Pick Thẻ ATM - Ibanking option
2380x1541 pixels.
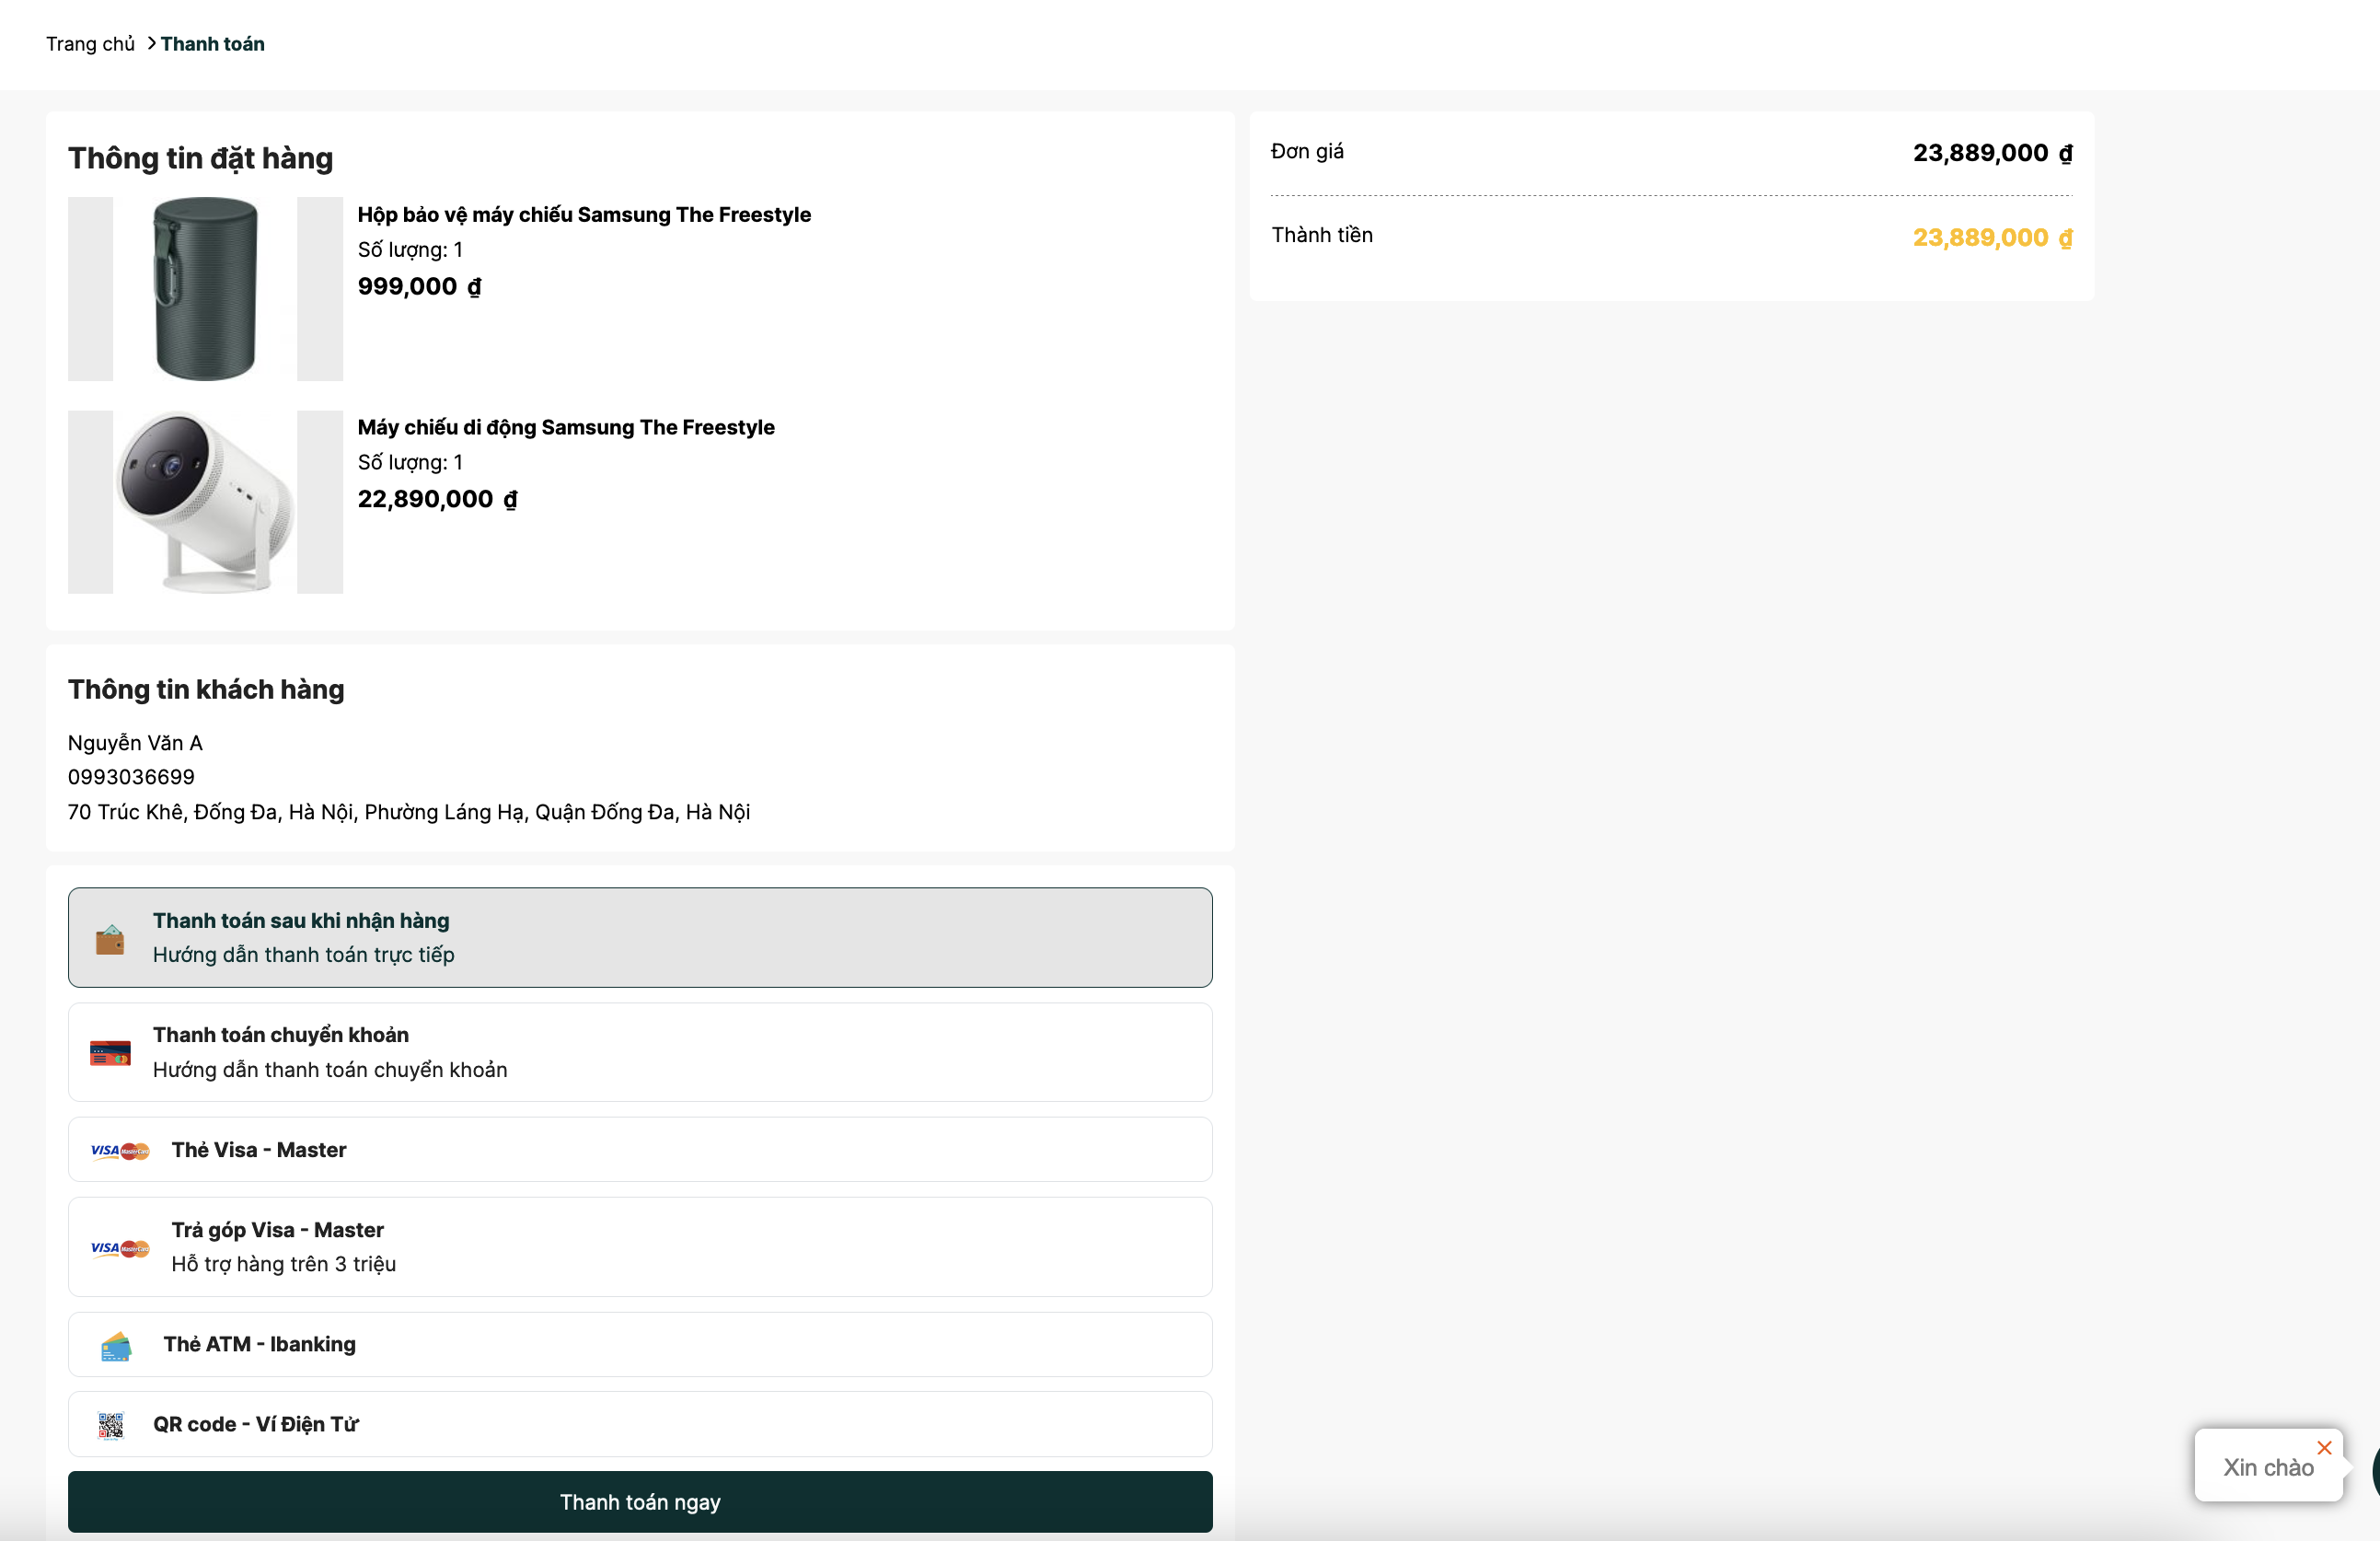click(x=640, y=1345)
